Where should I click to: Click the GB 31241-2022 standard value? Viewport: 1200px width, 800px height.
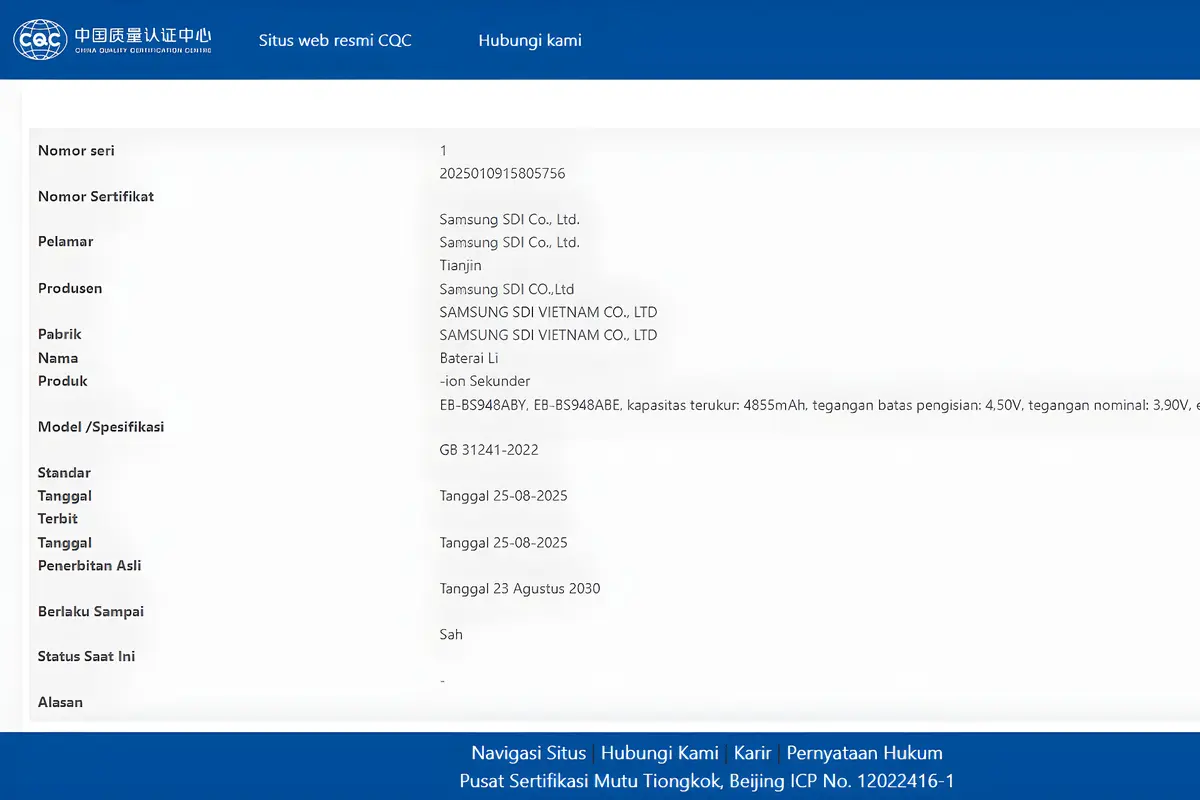pos(489,450)
